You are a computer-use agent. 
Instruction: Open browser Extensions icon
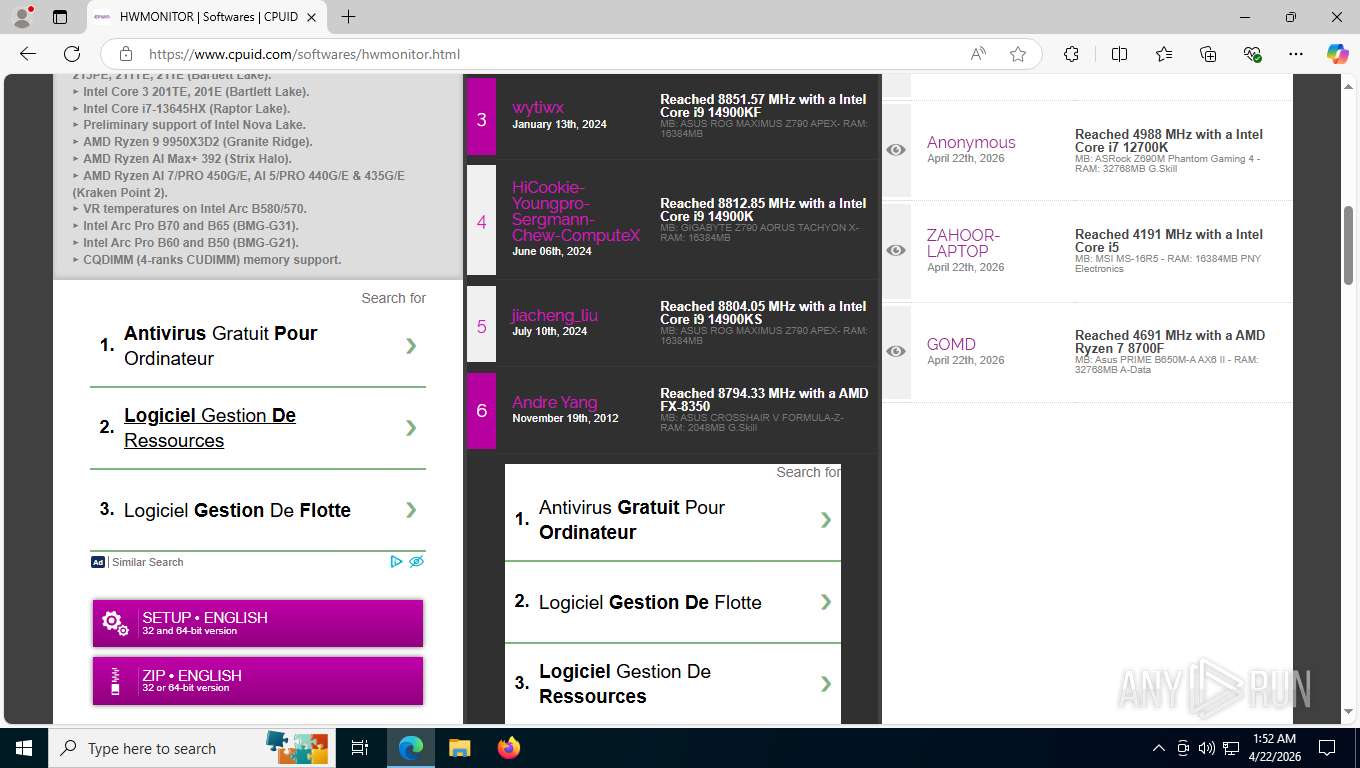[1072, 54]
